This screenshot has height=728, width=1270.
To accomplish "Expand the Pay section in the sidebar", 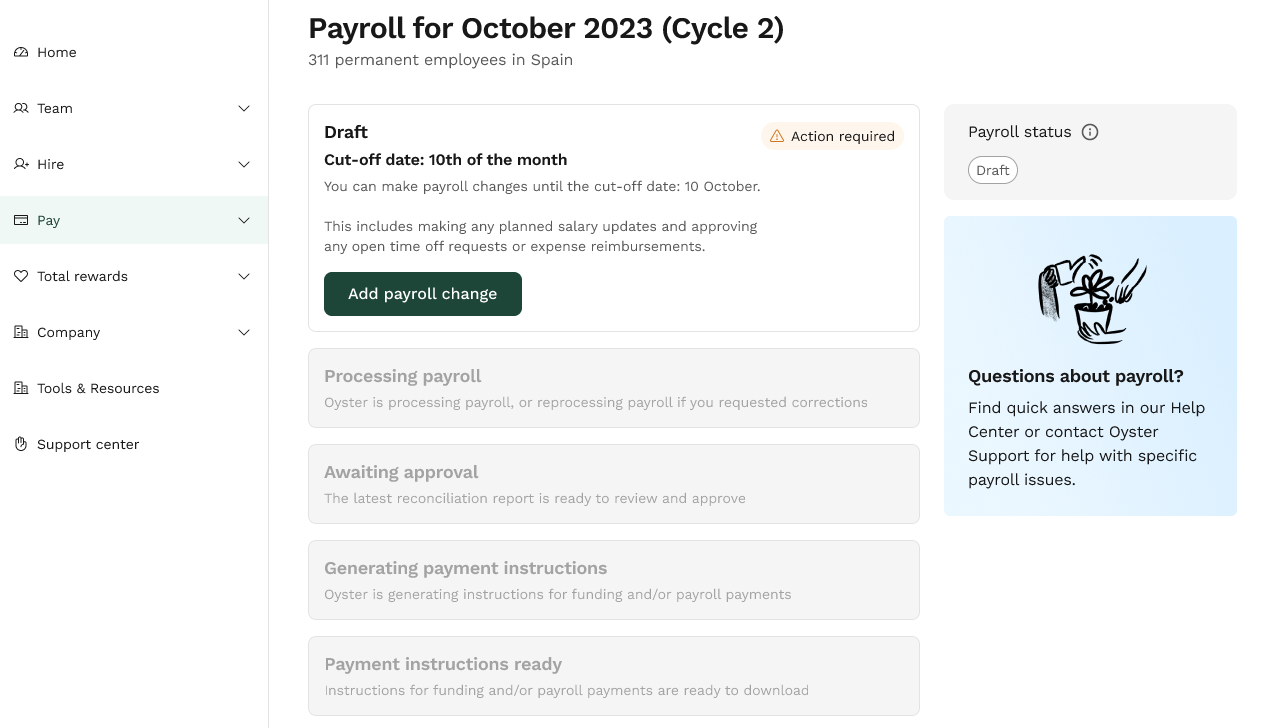I will [x=244, y=220].
